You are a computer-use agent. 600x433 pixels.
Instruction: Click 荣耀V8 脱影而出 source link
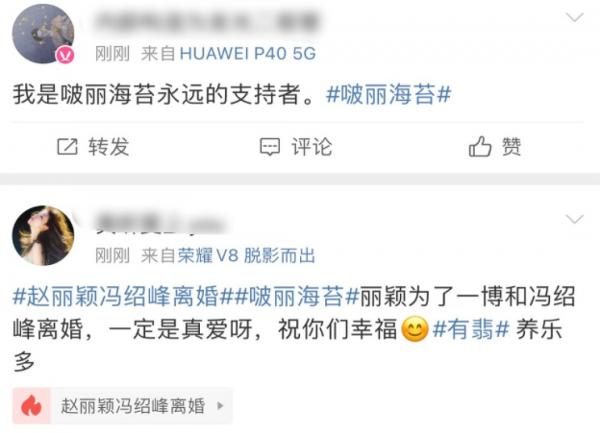click(247, 256)
